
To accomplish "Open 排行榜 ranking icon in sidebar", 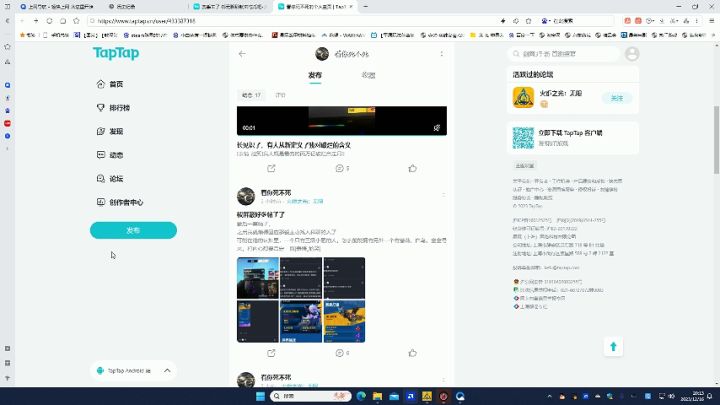I will (101, 107).
